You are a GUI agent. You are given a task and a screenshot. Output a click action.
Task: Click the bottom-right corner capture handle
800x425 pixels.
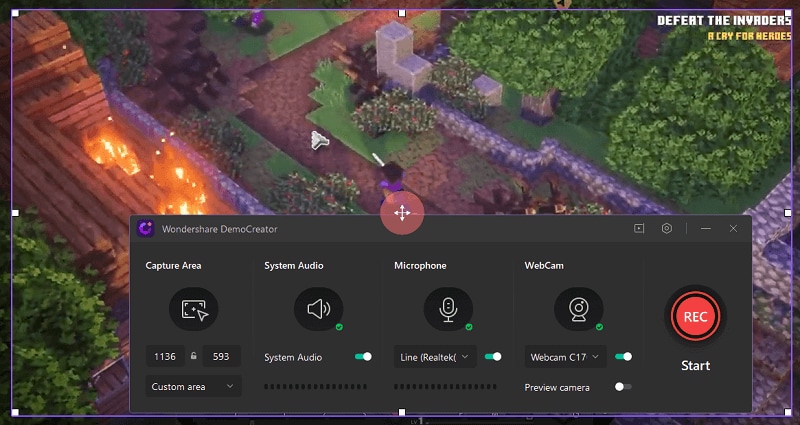[x=789, y=412]
